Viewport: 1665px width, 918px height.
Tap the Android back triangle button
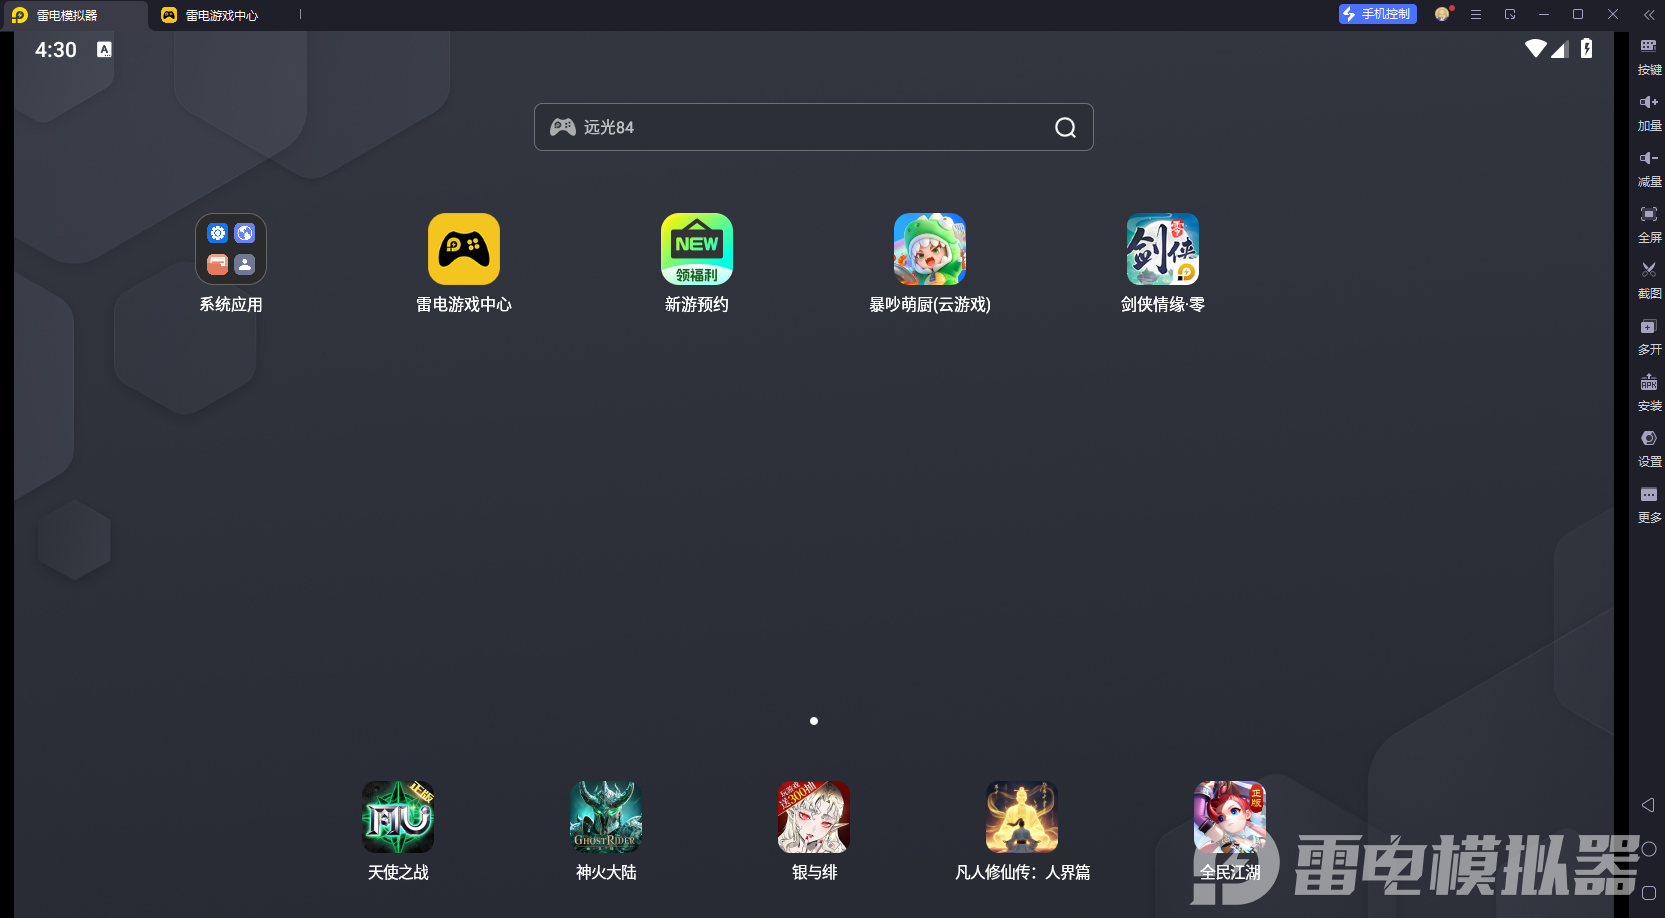coord(1648,805)
